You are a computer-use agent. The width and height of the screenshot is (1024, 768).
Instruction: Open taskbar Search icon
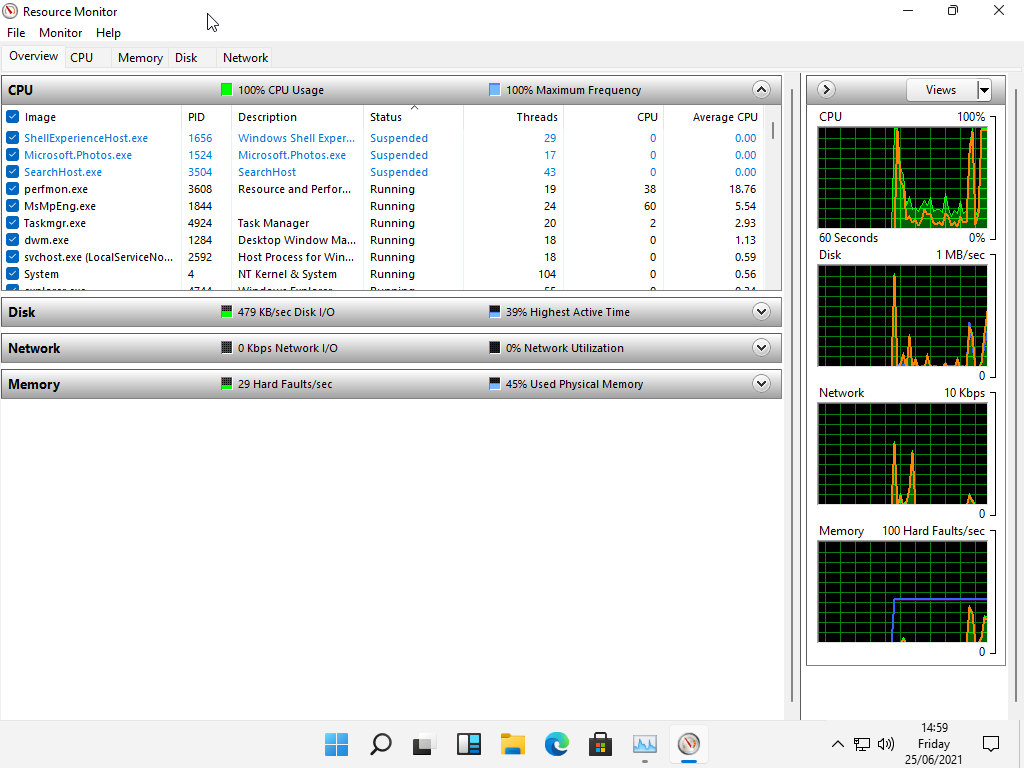[x=381, y=744]
